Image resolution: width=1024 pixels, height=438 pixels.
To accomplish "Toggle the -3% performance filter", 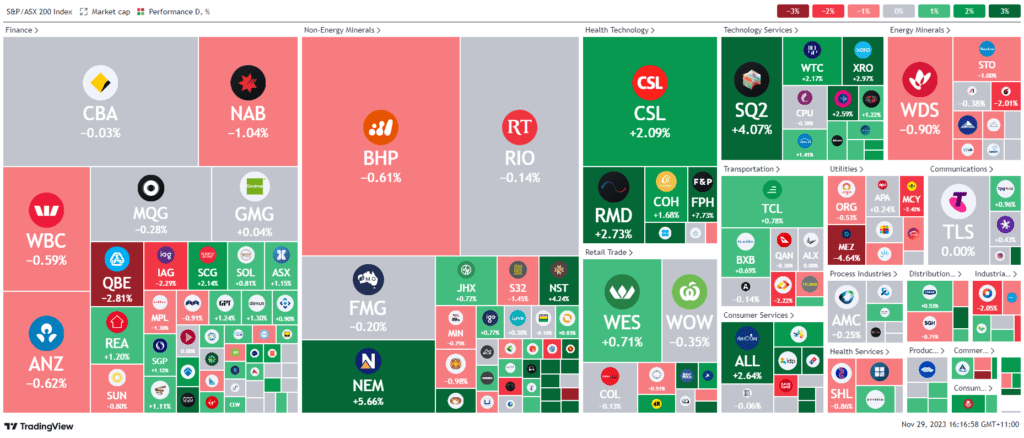I will 791,12.
